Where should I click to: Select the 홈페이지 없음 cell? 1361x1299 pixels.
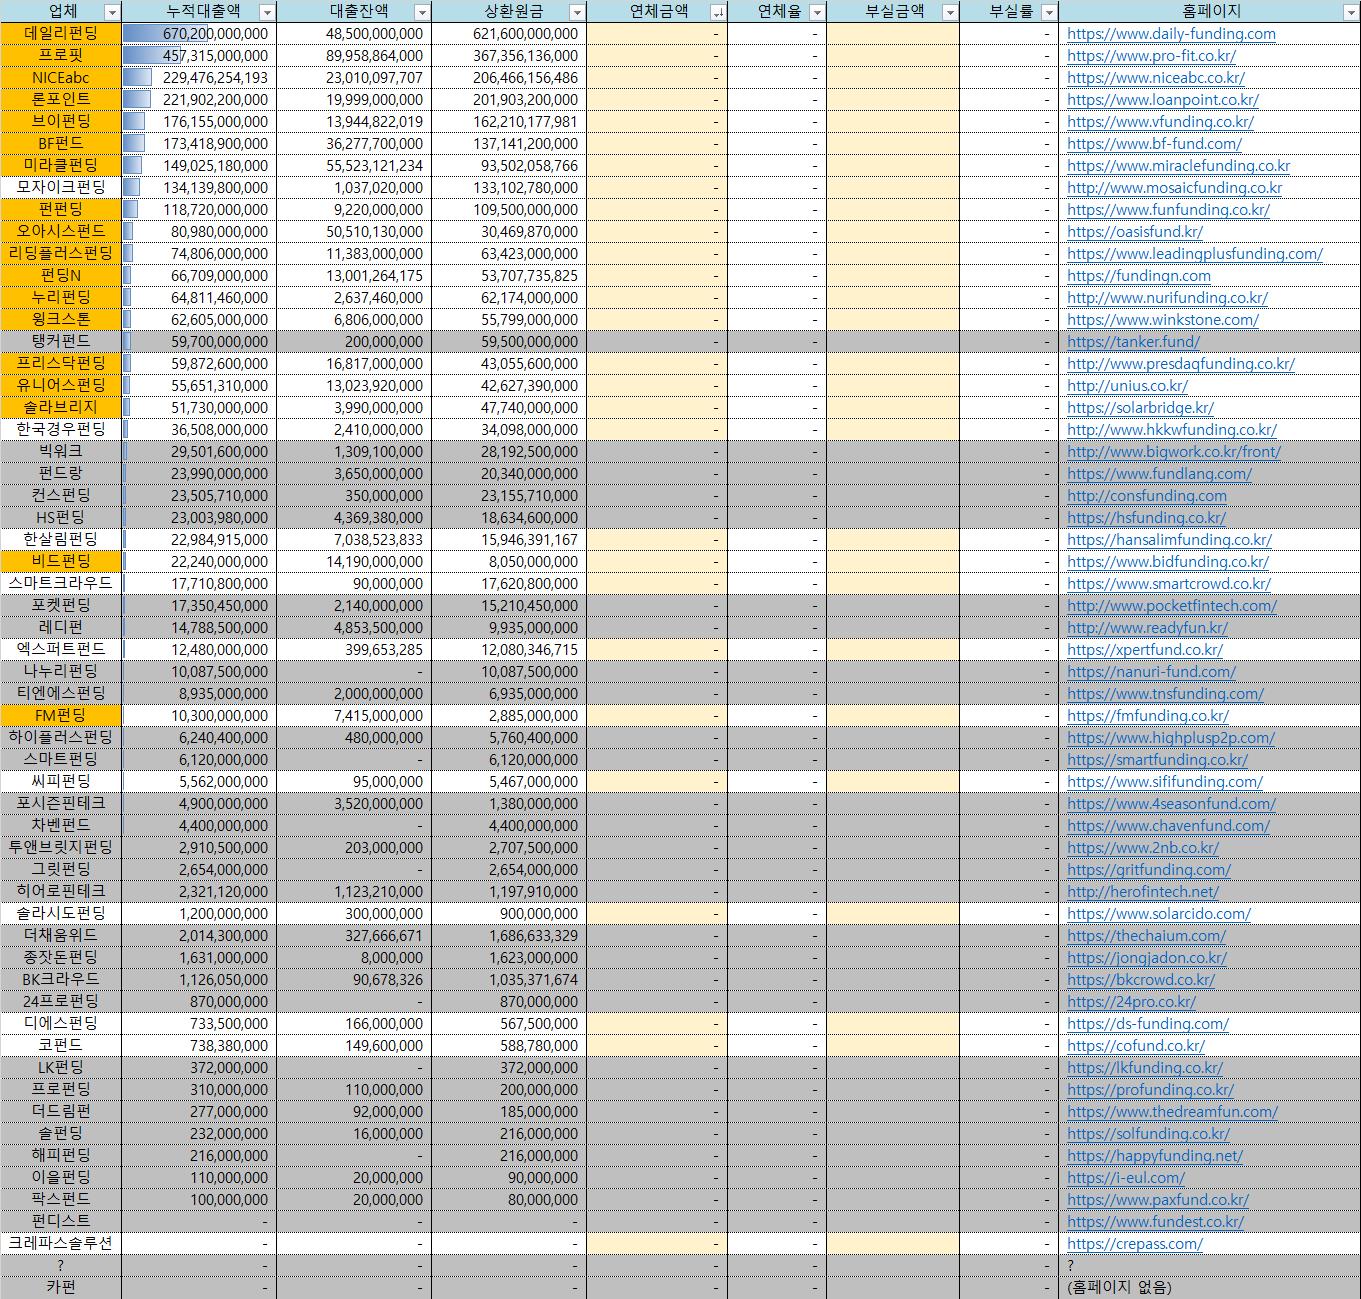point(1210,1288)
